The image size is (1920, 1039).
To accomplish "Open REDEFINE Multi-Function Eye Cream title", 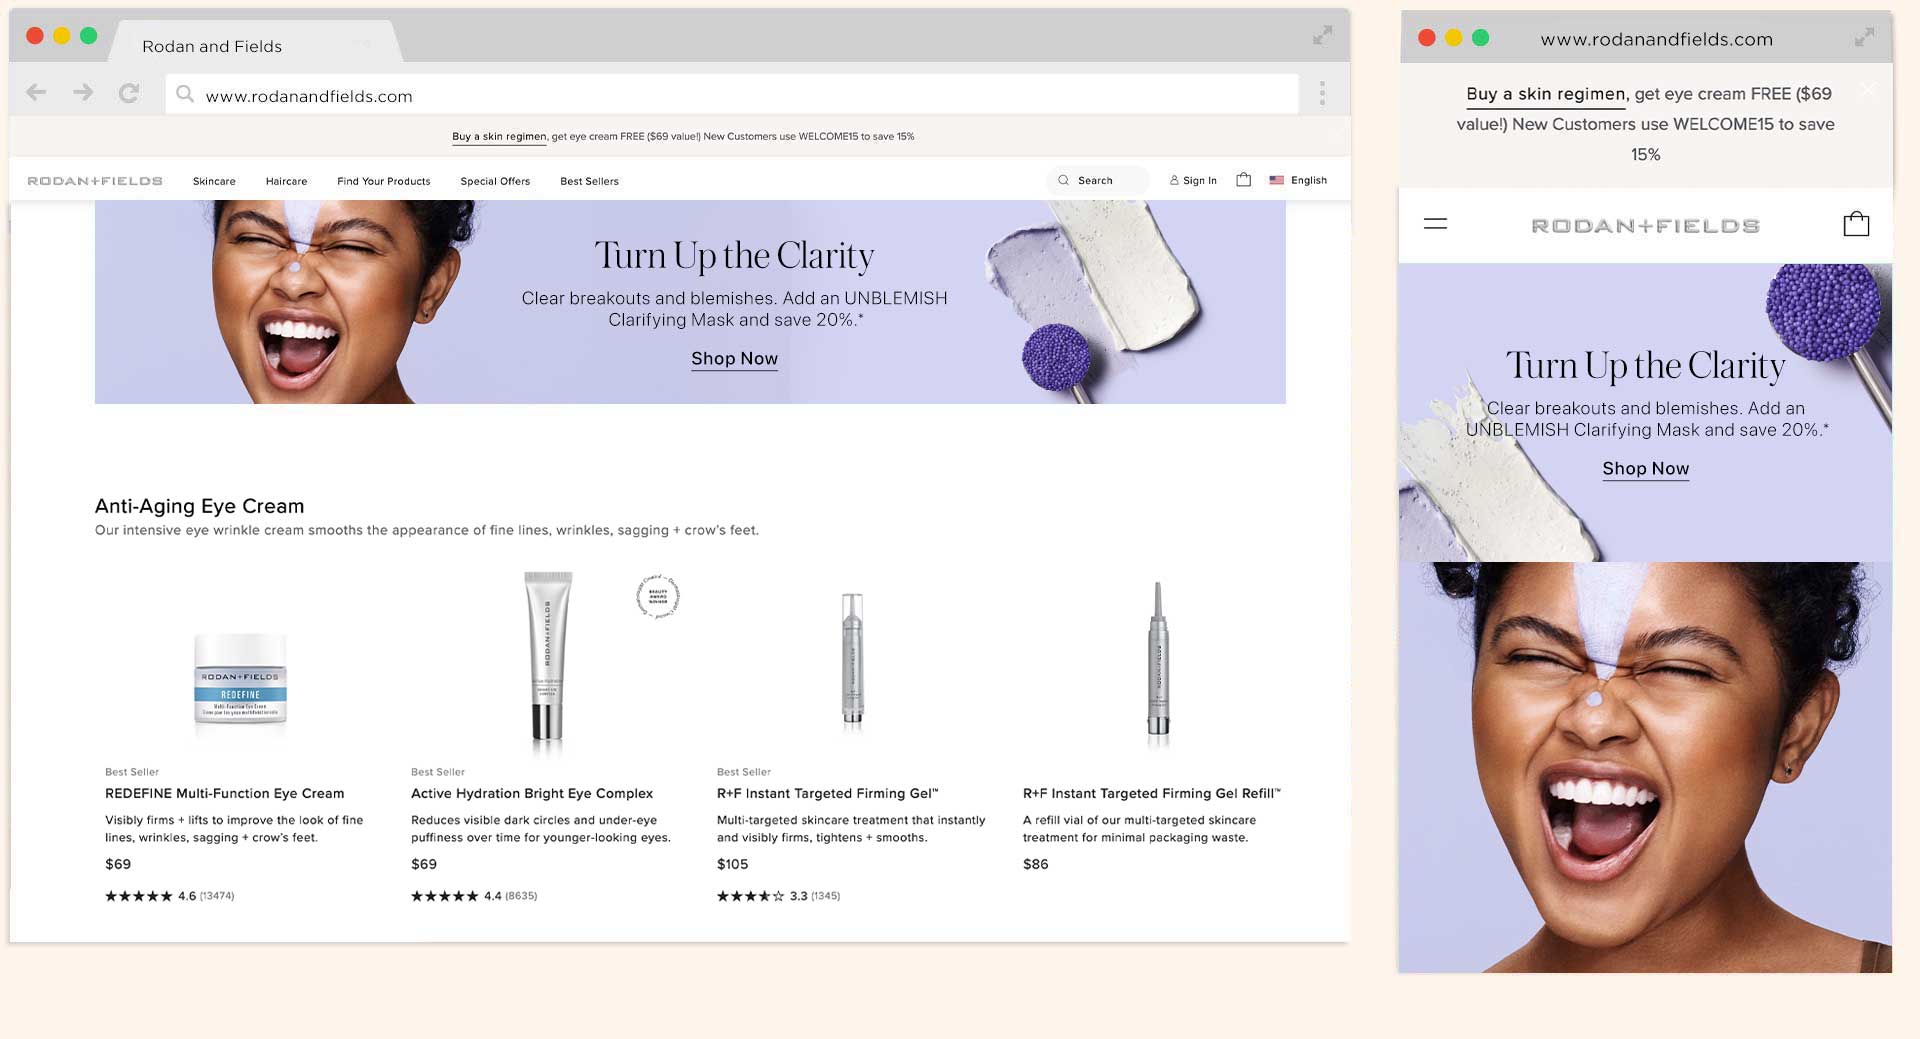I will click(224, 793).
